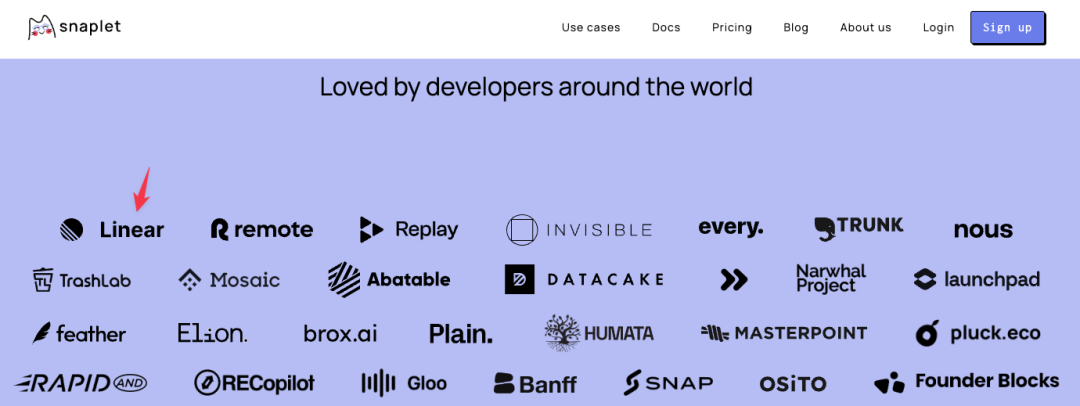This screenshot has width=1080, height=406.
Task: Click the SNAP logo
Action: click(x=668, y=383)
